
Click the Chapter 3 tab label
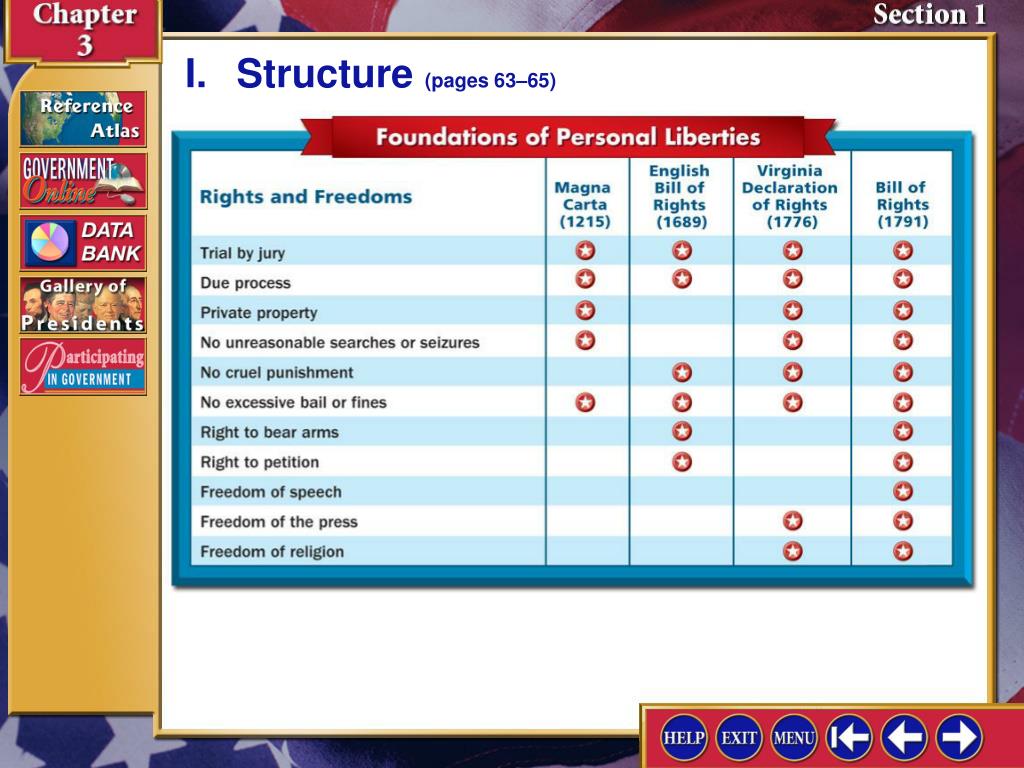tap(84, 29)
